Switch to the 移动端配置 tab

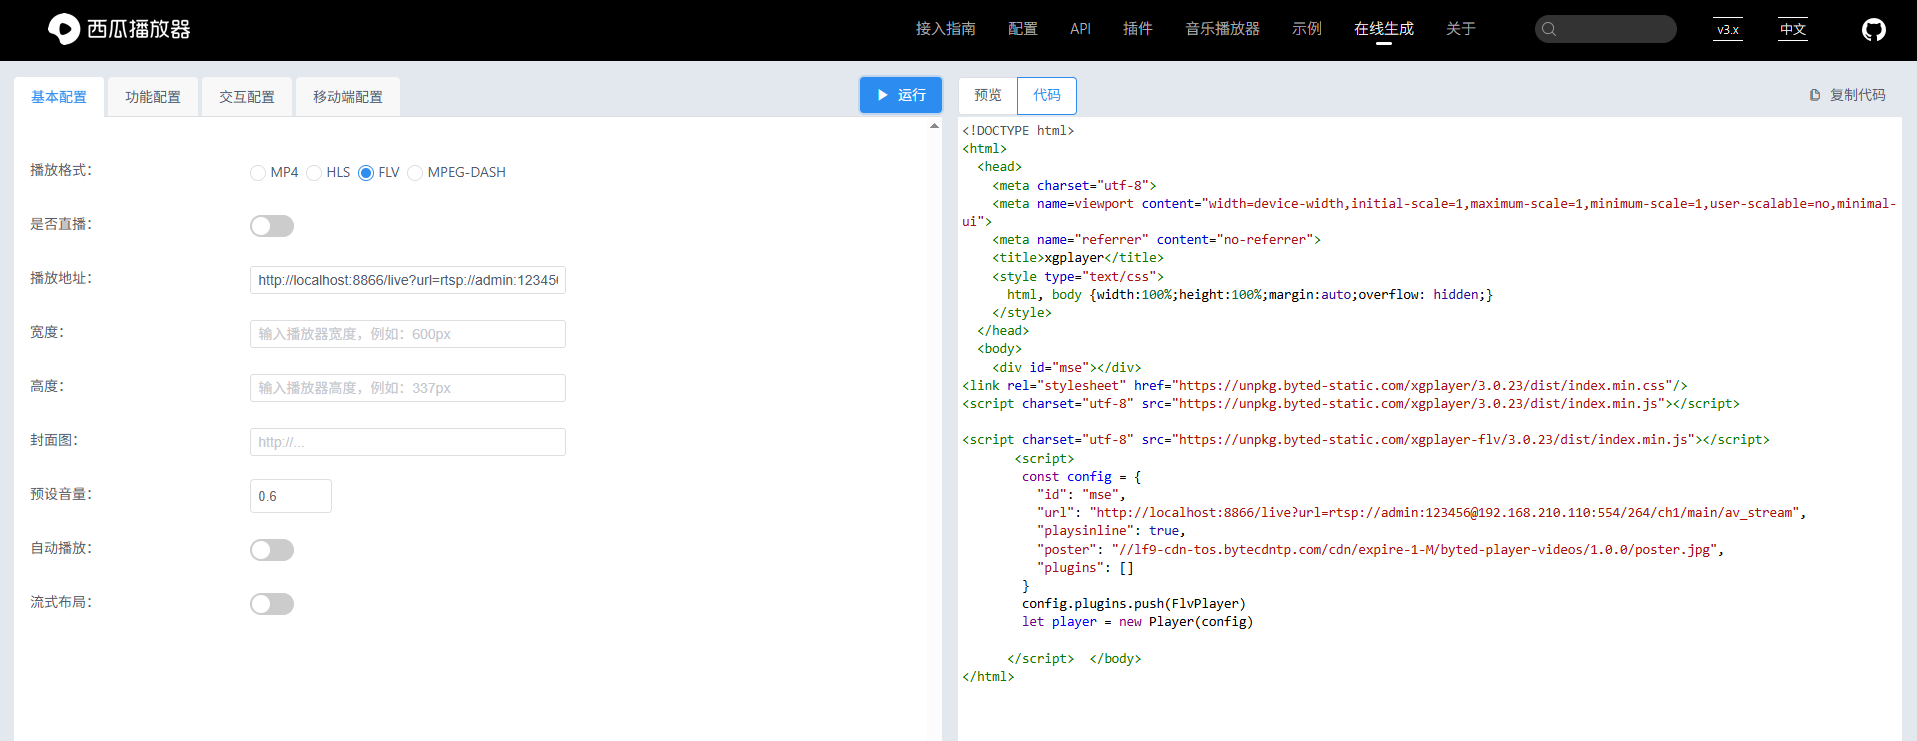pos(348,97)
